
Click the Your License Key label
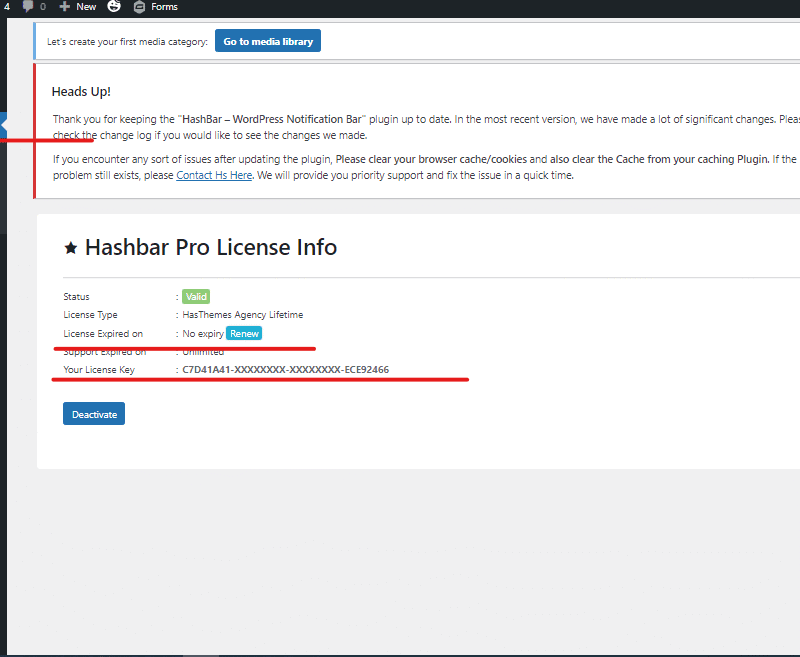[x=99, y=369]
